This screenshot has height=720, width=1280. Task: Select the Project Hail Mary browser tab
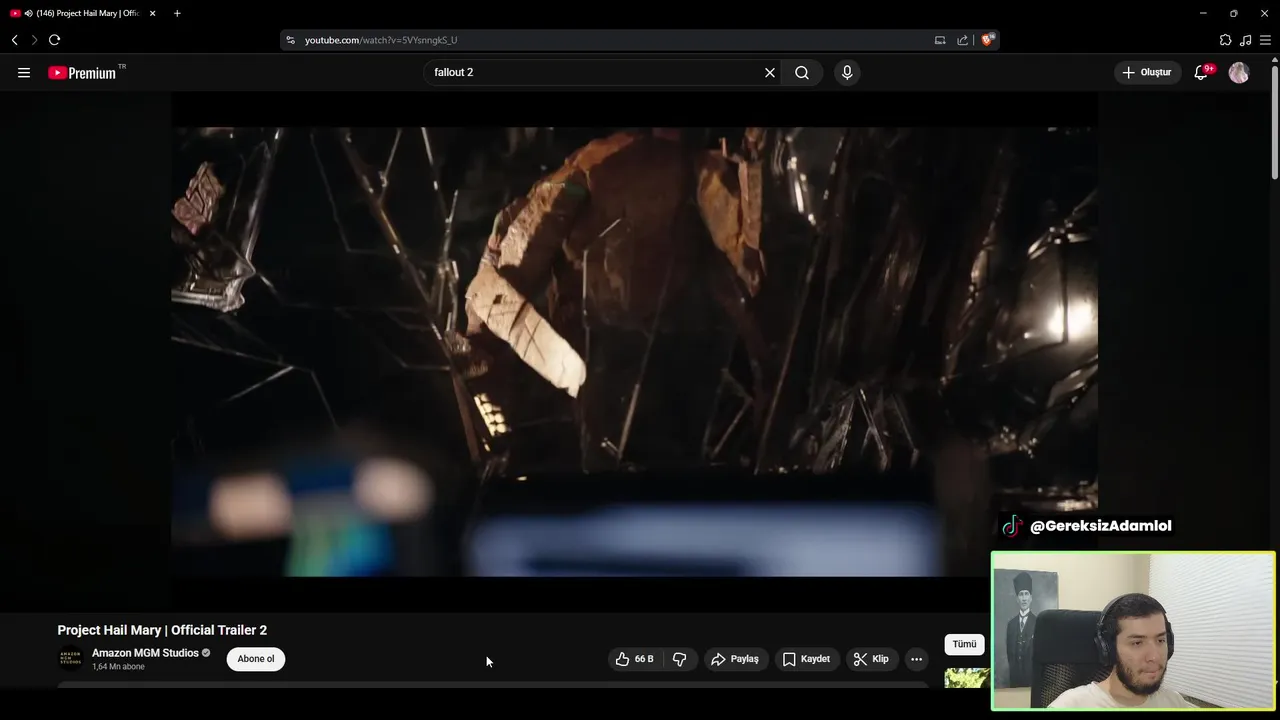pos(85,13)
